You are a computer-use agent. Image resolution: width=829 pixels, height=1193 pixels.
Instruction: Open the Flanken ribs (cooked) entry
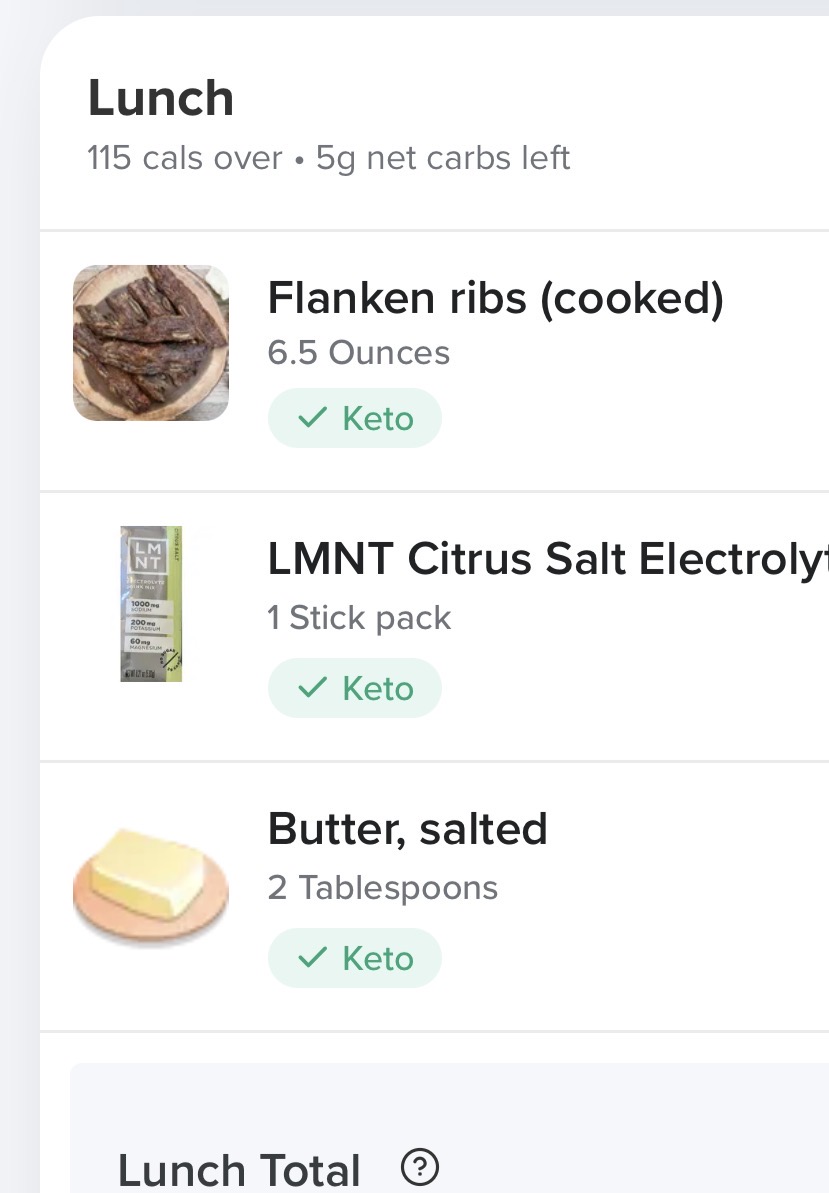tap(495, 297)
